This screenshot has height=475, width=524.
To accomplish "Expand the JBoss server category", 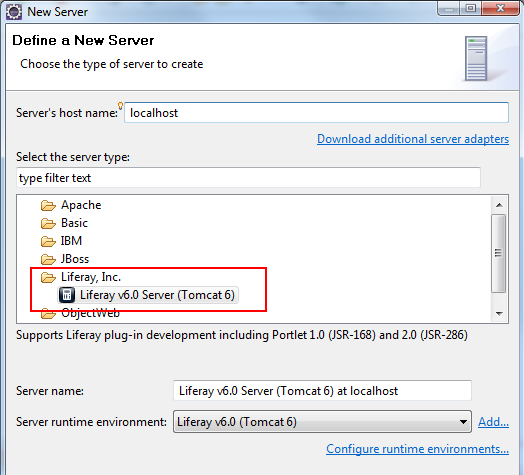I will 75,259.
